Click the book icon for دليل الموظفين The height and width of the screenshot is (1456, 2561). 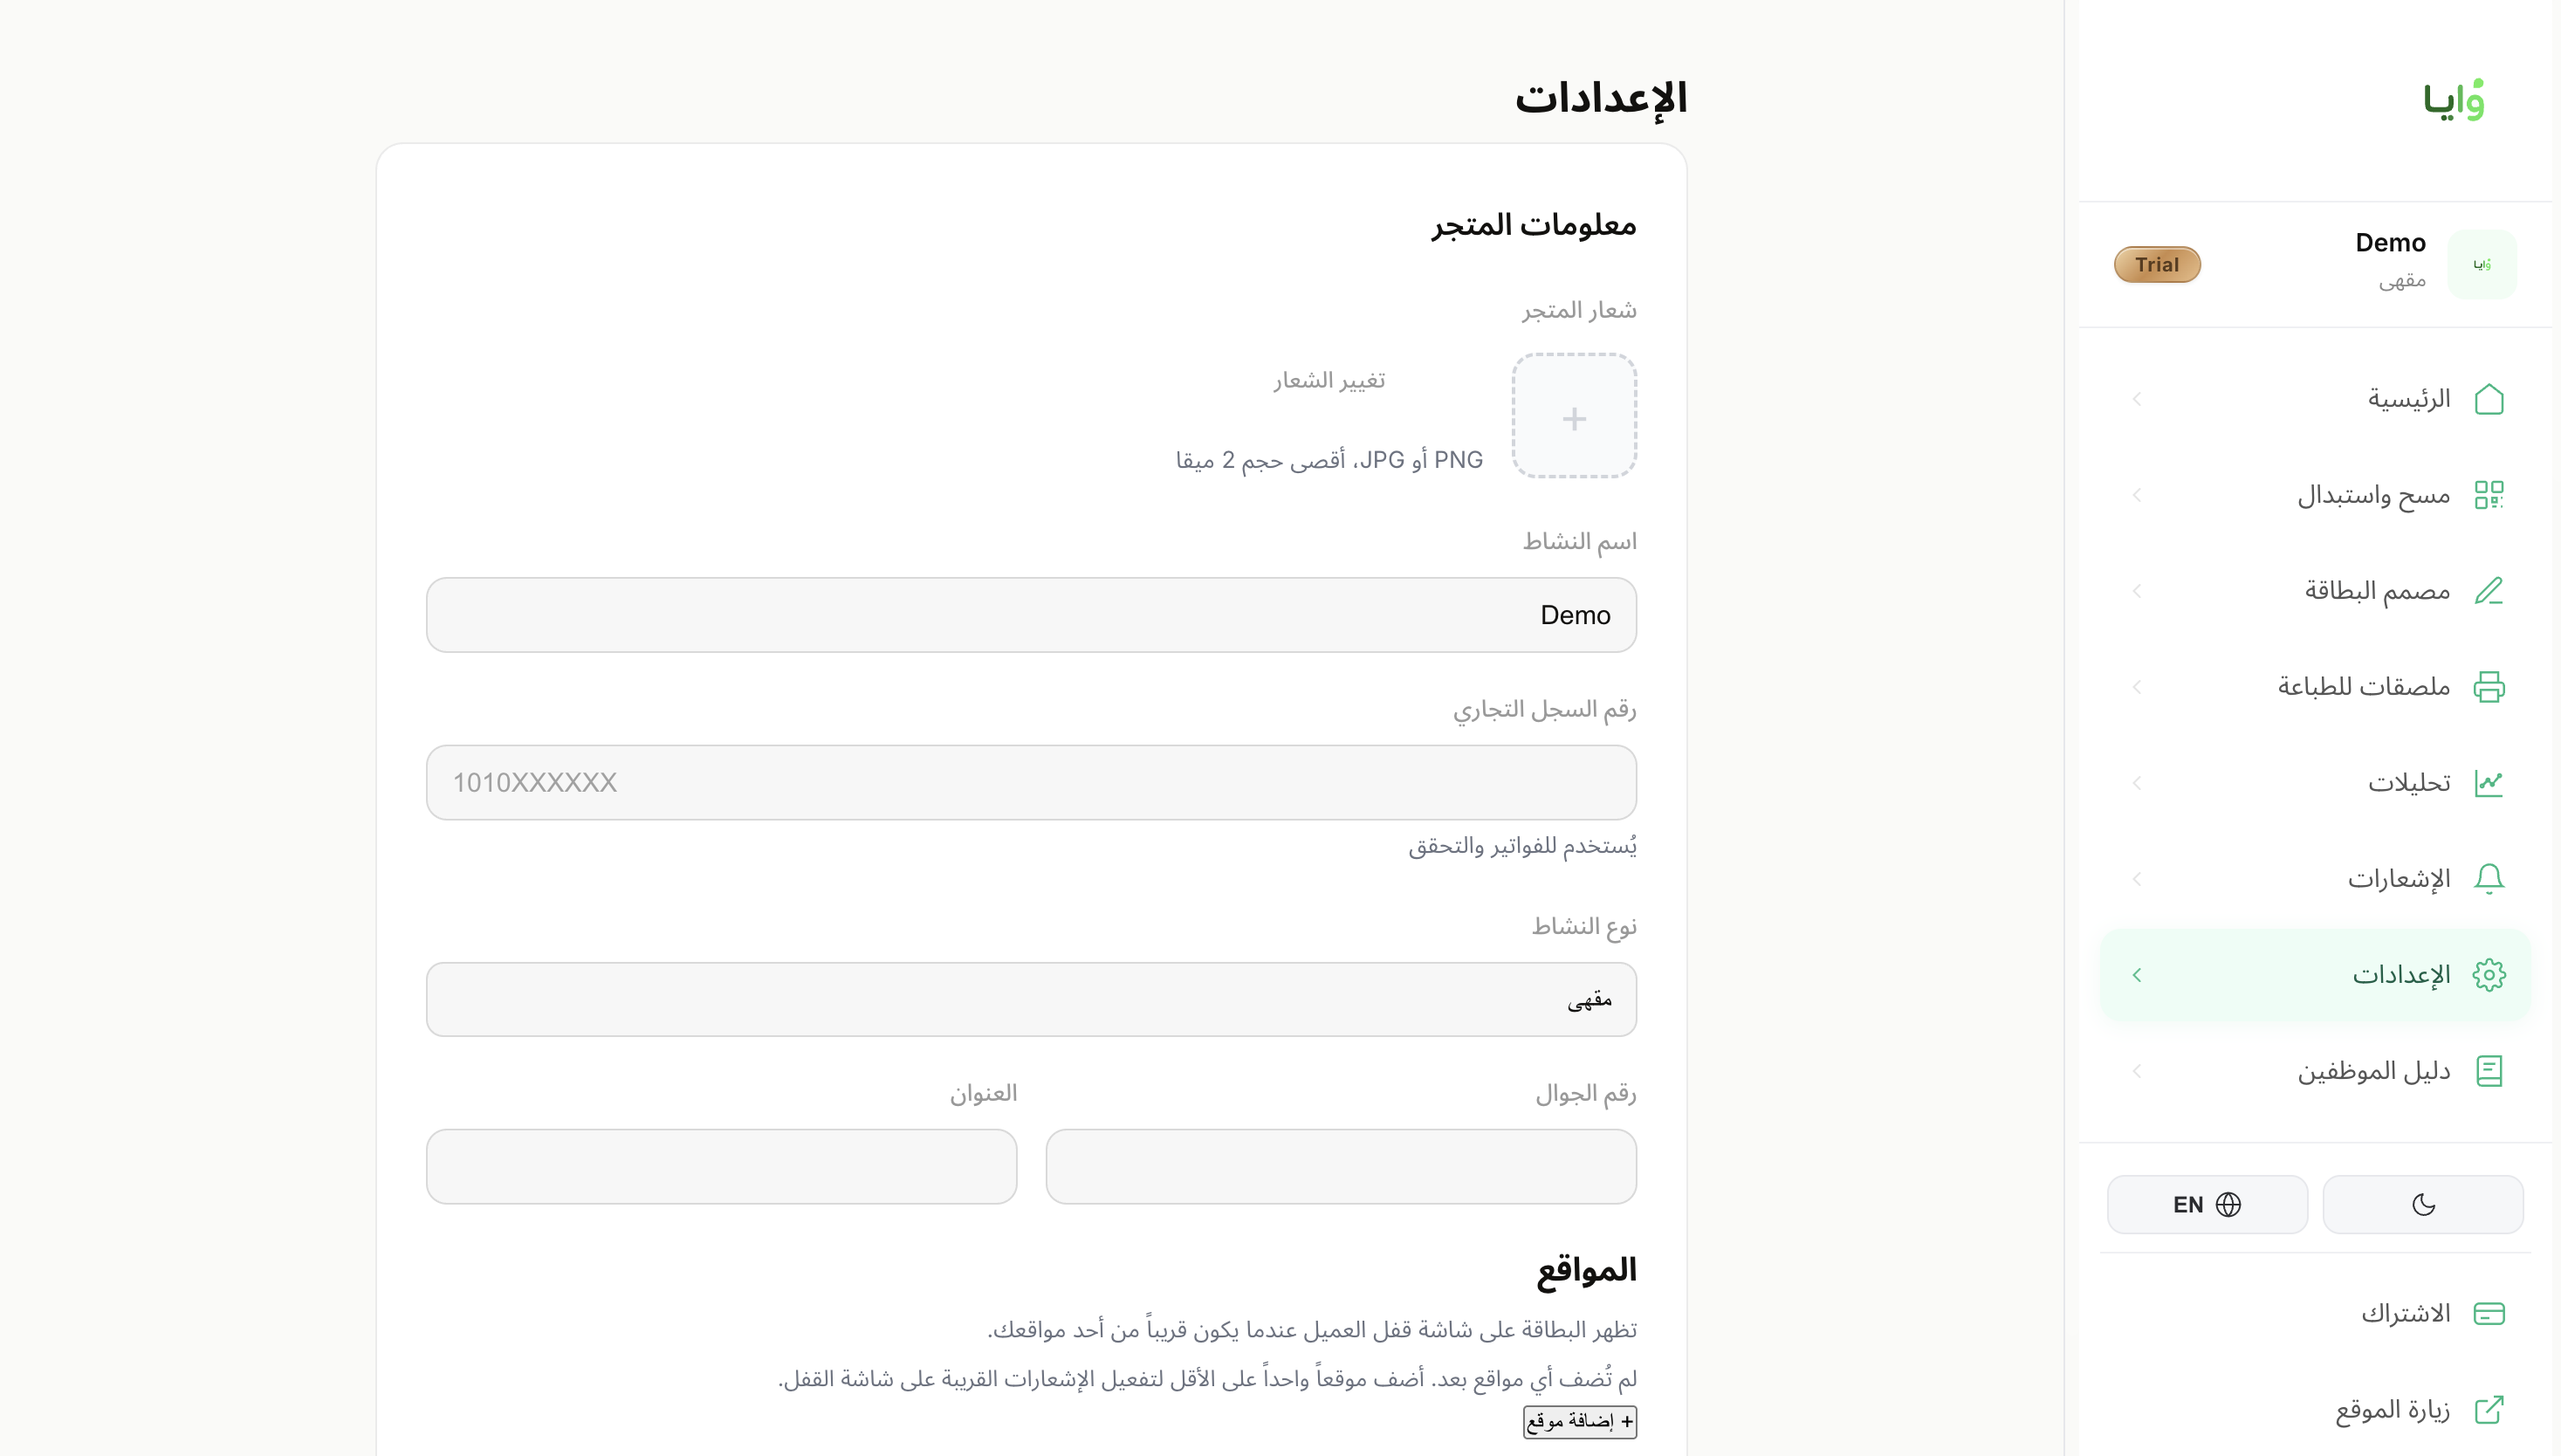(2488, 1071)
